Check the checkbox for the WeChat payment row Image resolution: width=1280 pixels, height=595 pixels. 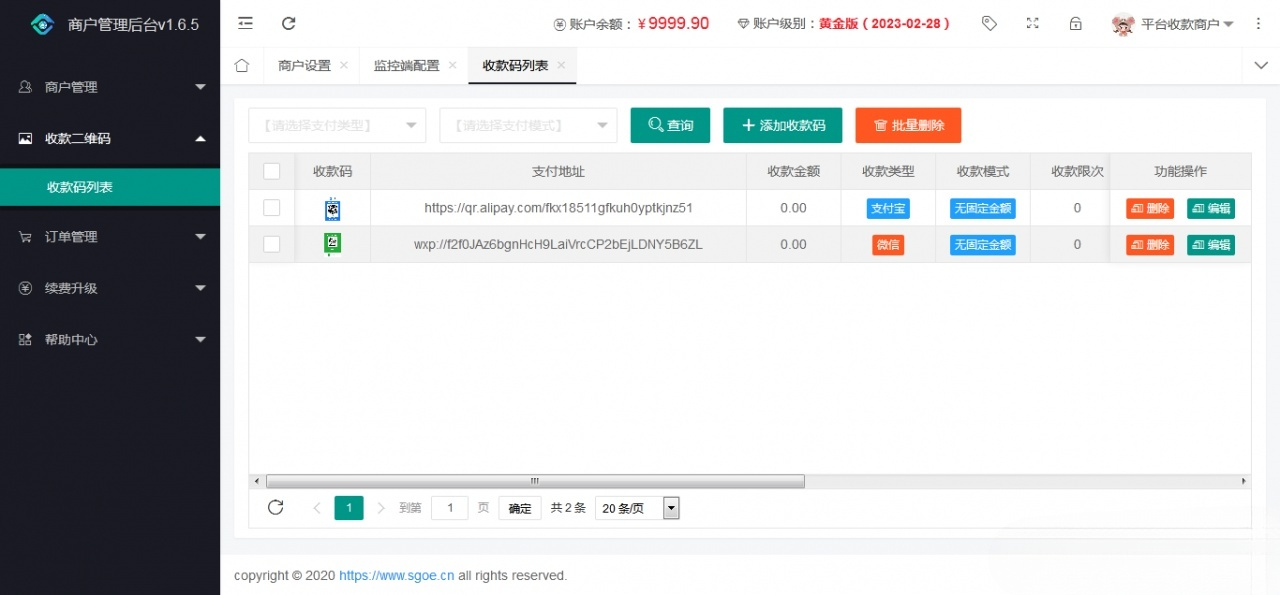coord(271,243)
